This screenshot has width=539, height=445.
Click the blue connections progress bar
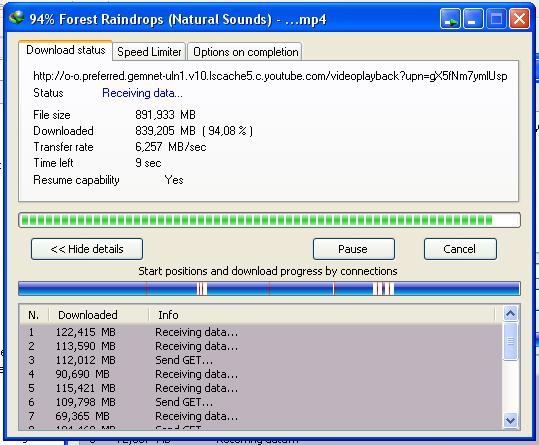point(269,288)
